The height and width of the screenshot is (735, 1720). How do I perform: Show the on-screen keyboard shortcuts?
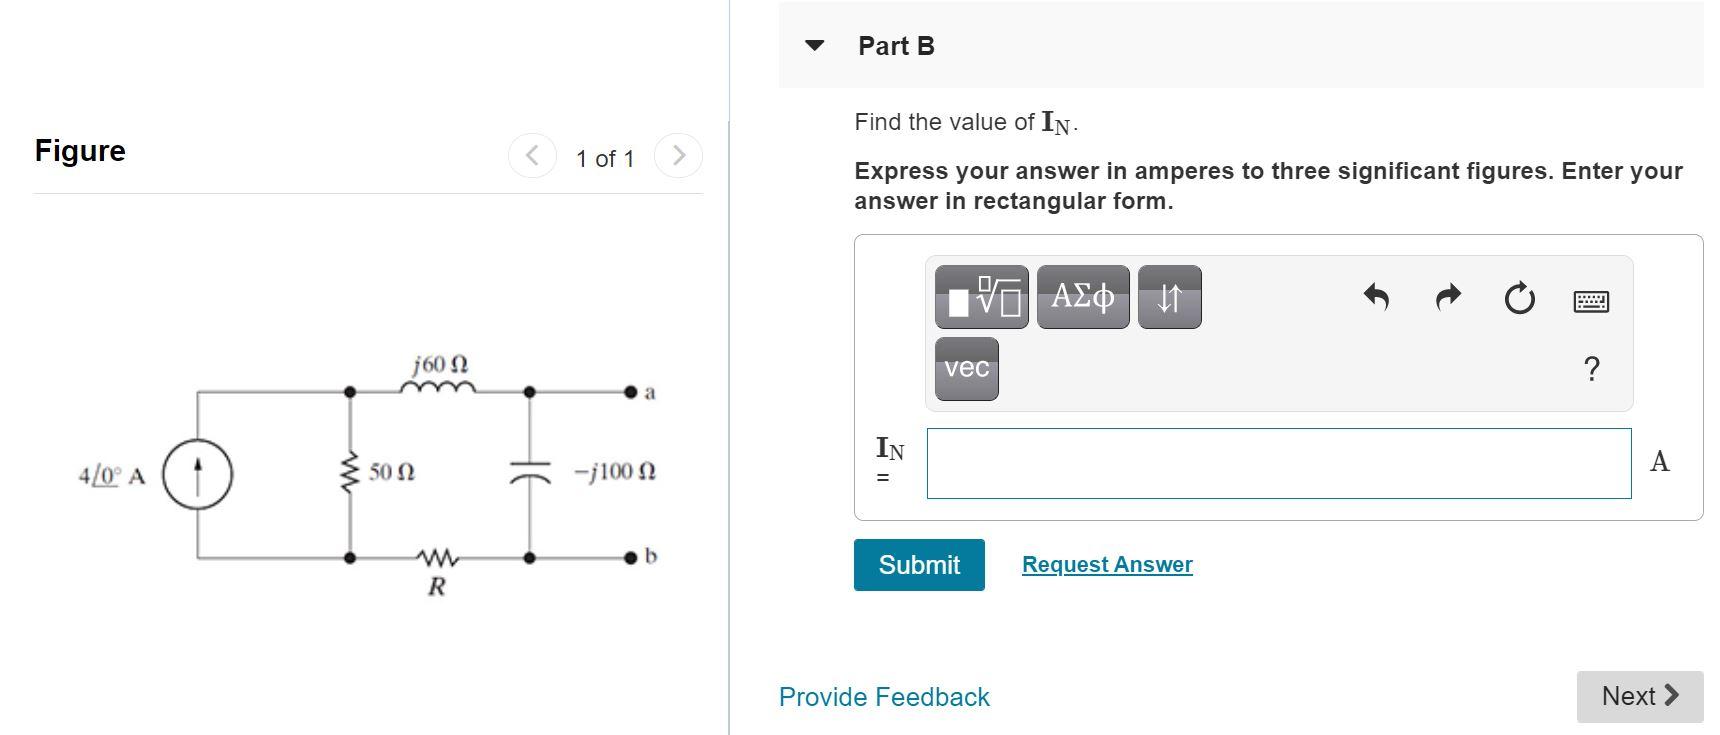[1590, 298]
